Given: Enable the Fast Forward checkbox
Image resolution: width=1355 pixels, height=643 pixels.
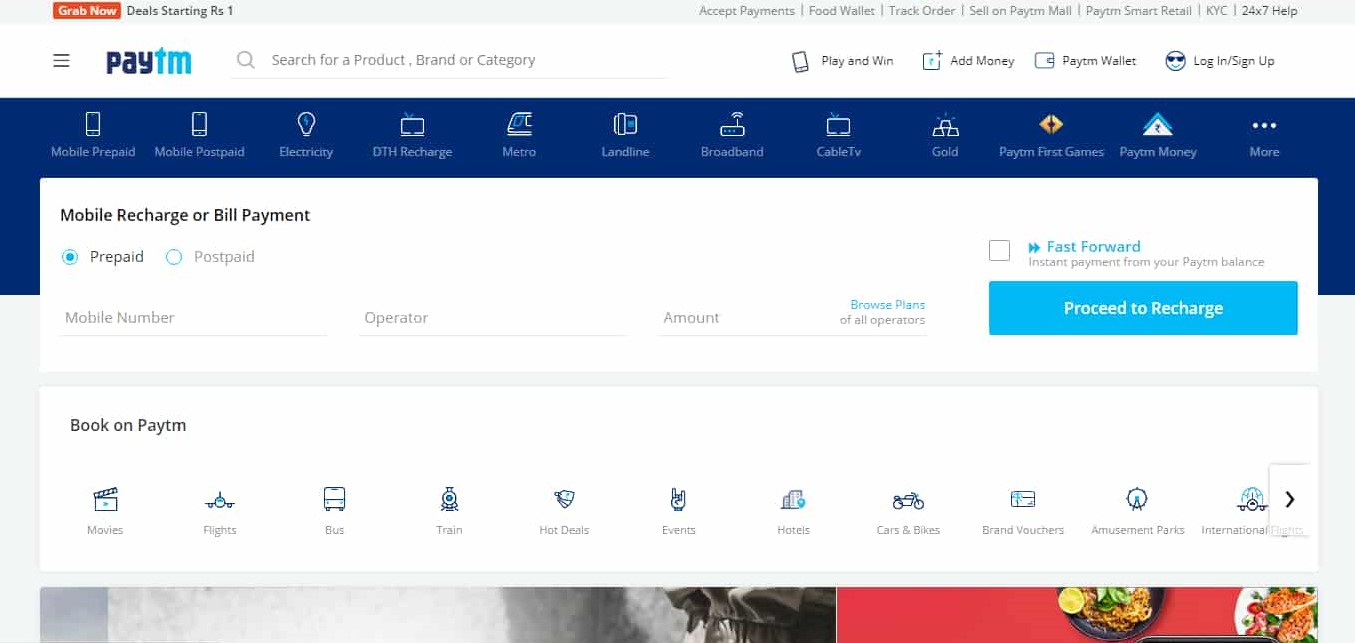Looking at the screenshot, I should coord(999,250).
